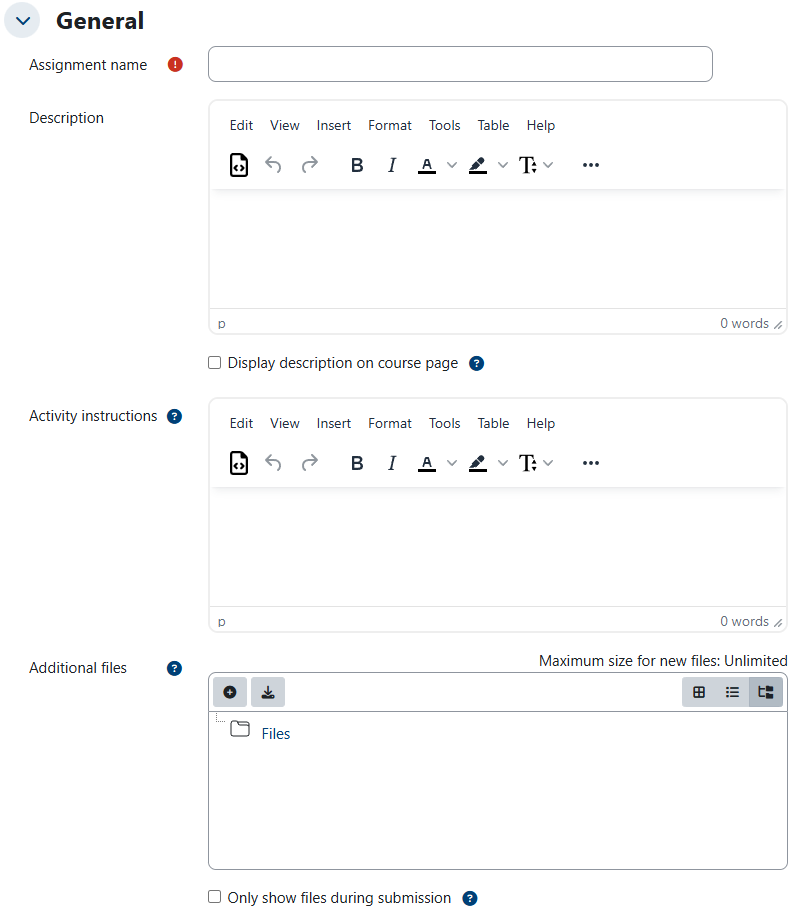This screenshot has width=791, height=914.
Task: Open View menu in Activity instructions editor
Action: [x=284, y=423]
